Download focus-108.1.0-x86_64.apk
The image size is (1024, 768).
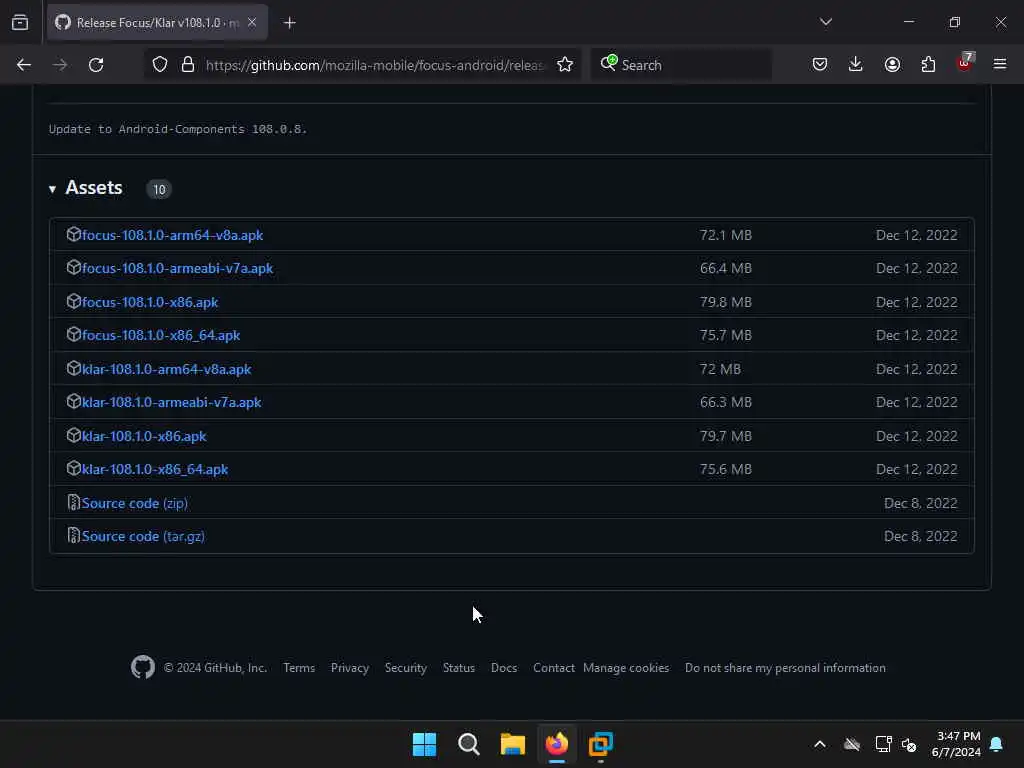(x=161, y=335)
